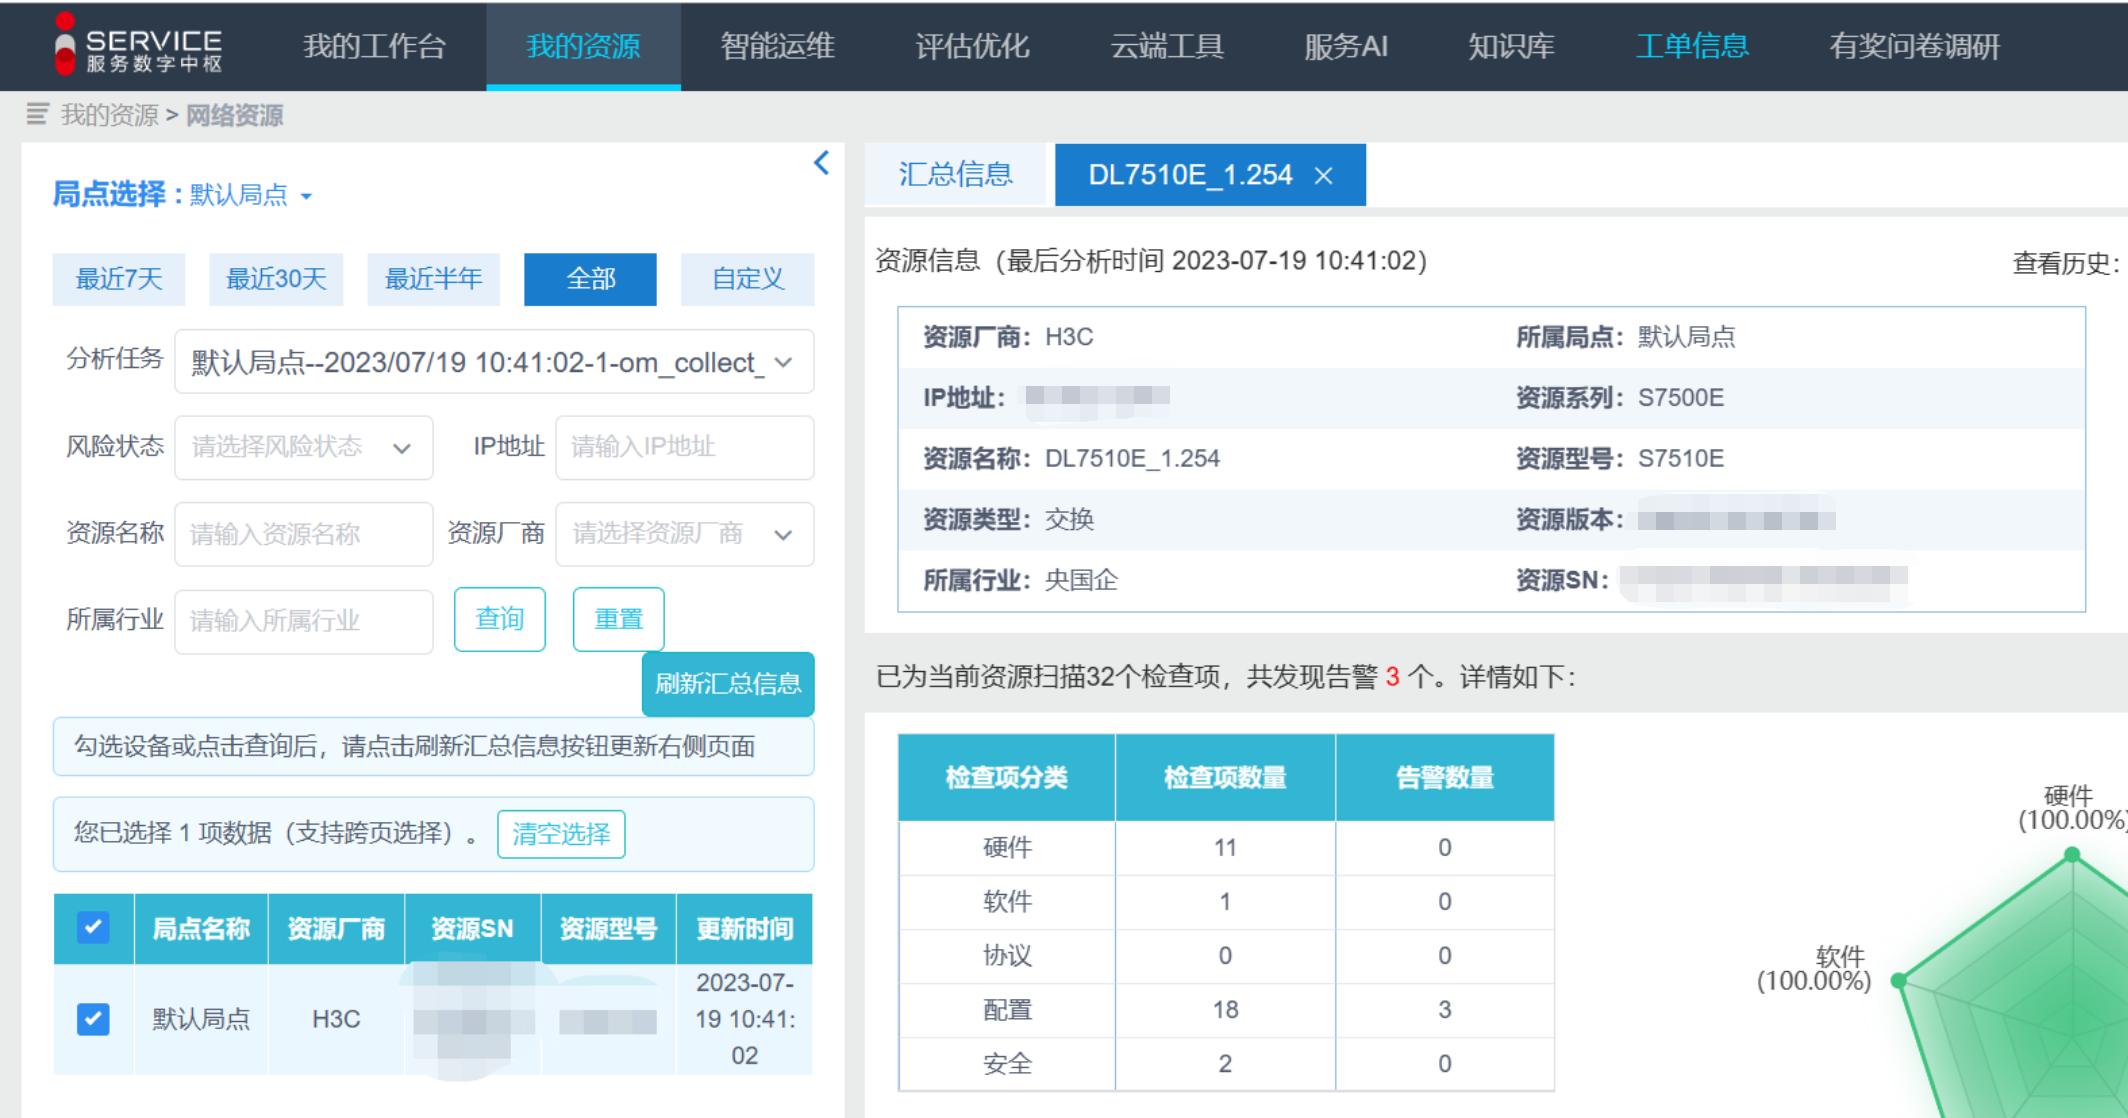
Task: Switch to the 汇总信息 tab
Action: 955,175
